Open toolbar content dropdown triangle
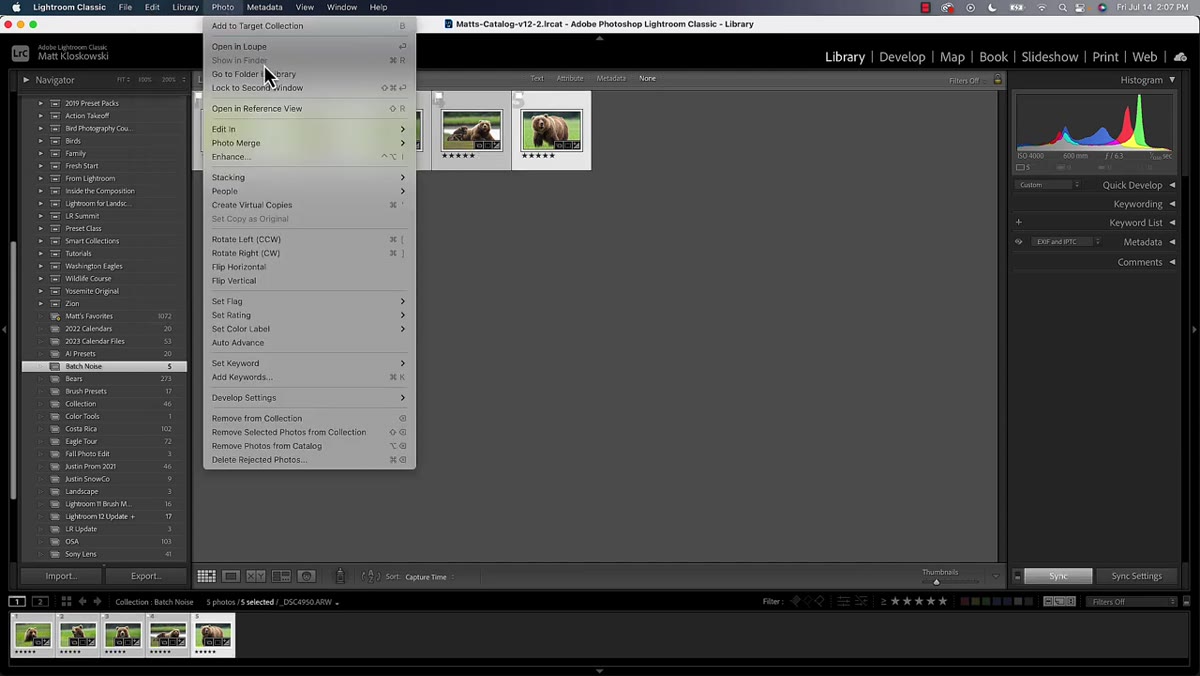This screenshot has height=676, width=1200. (996, 576)
